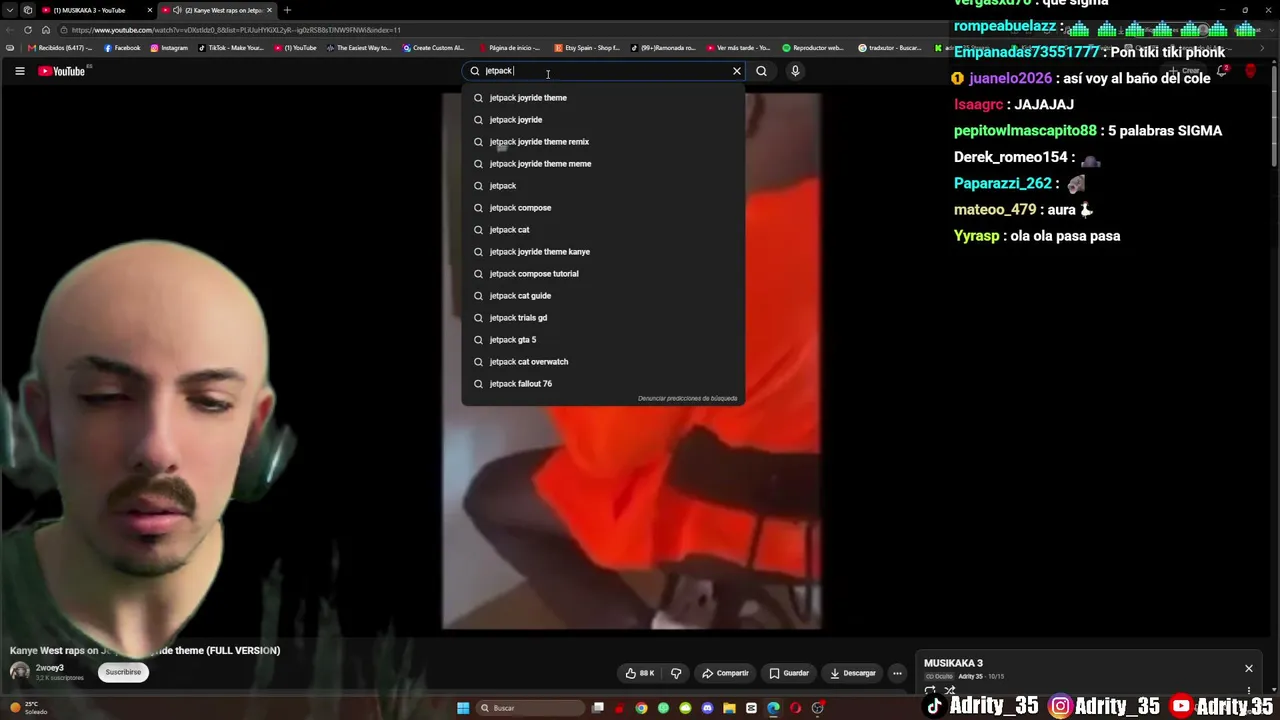Screen dimensions: 1280x720
Task: Open the 2woey3 channel name
Action: click(50, 668)
